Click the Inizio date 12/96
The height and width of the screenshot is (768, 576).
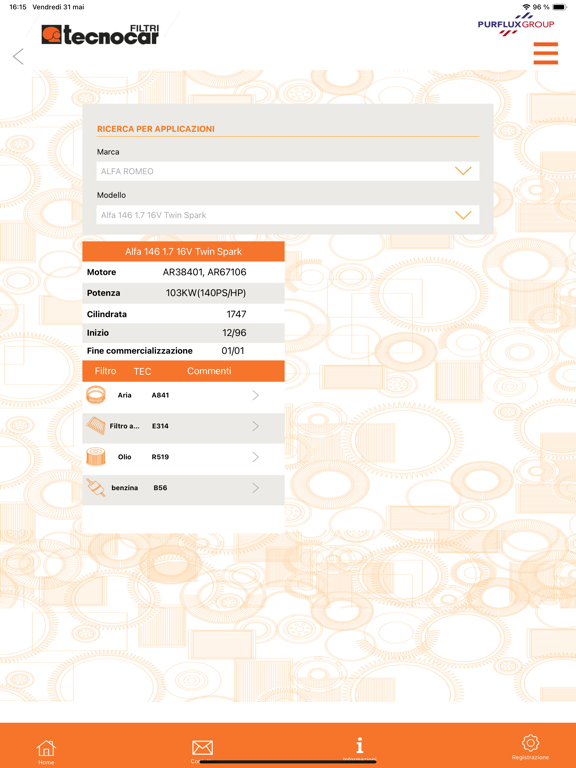coord(234,333)
